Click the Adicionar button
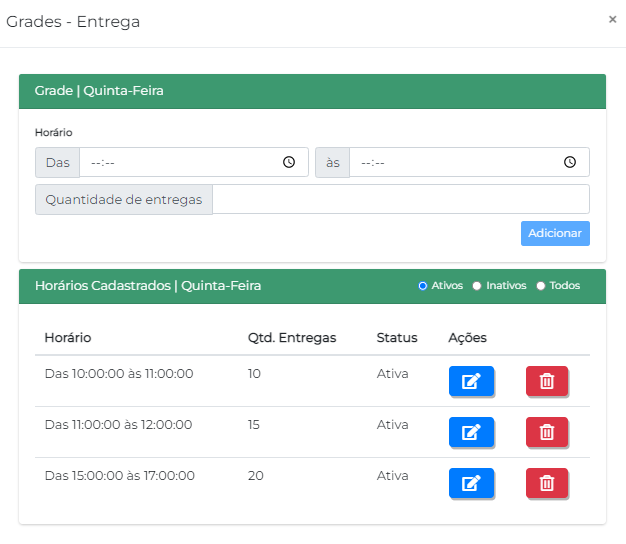 555,233
